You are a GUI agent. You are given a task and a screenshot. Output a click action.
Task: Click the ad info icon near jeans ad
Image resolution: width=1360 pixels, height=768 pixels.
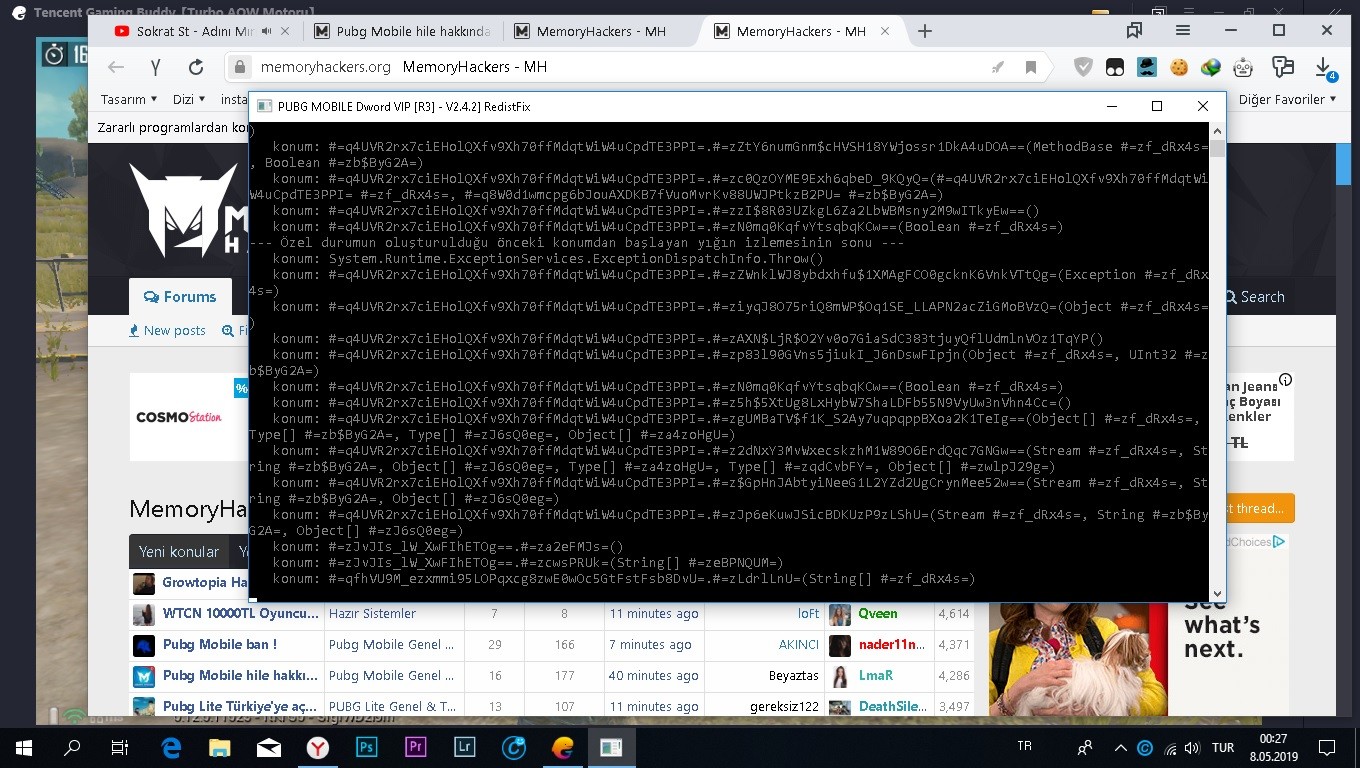pos(1286,380)
